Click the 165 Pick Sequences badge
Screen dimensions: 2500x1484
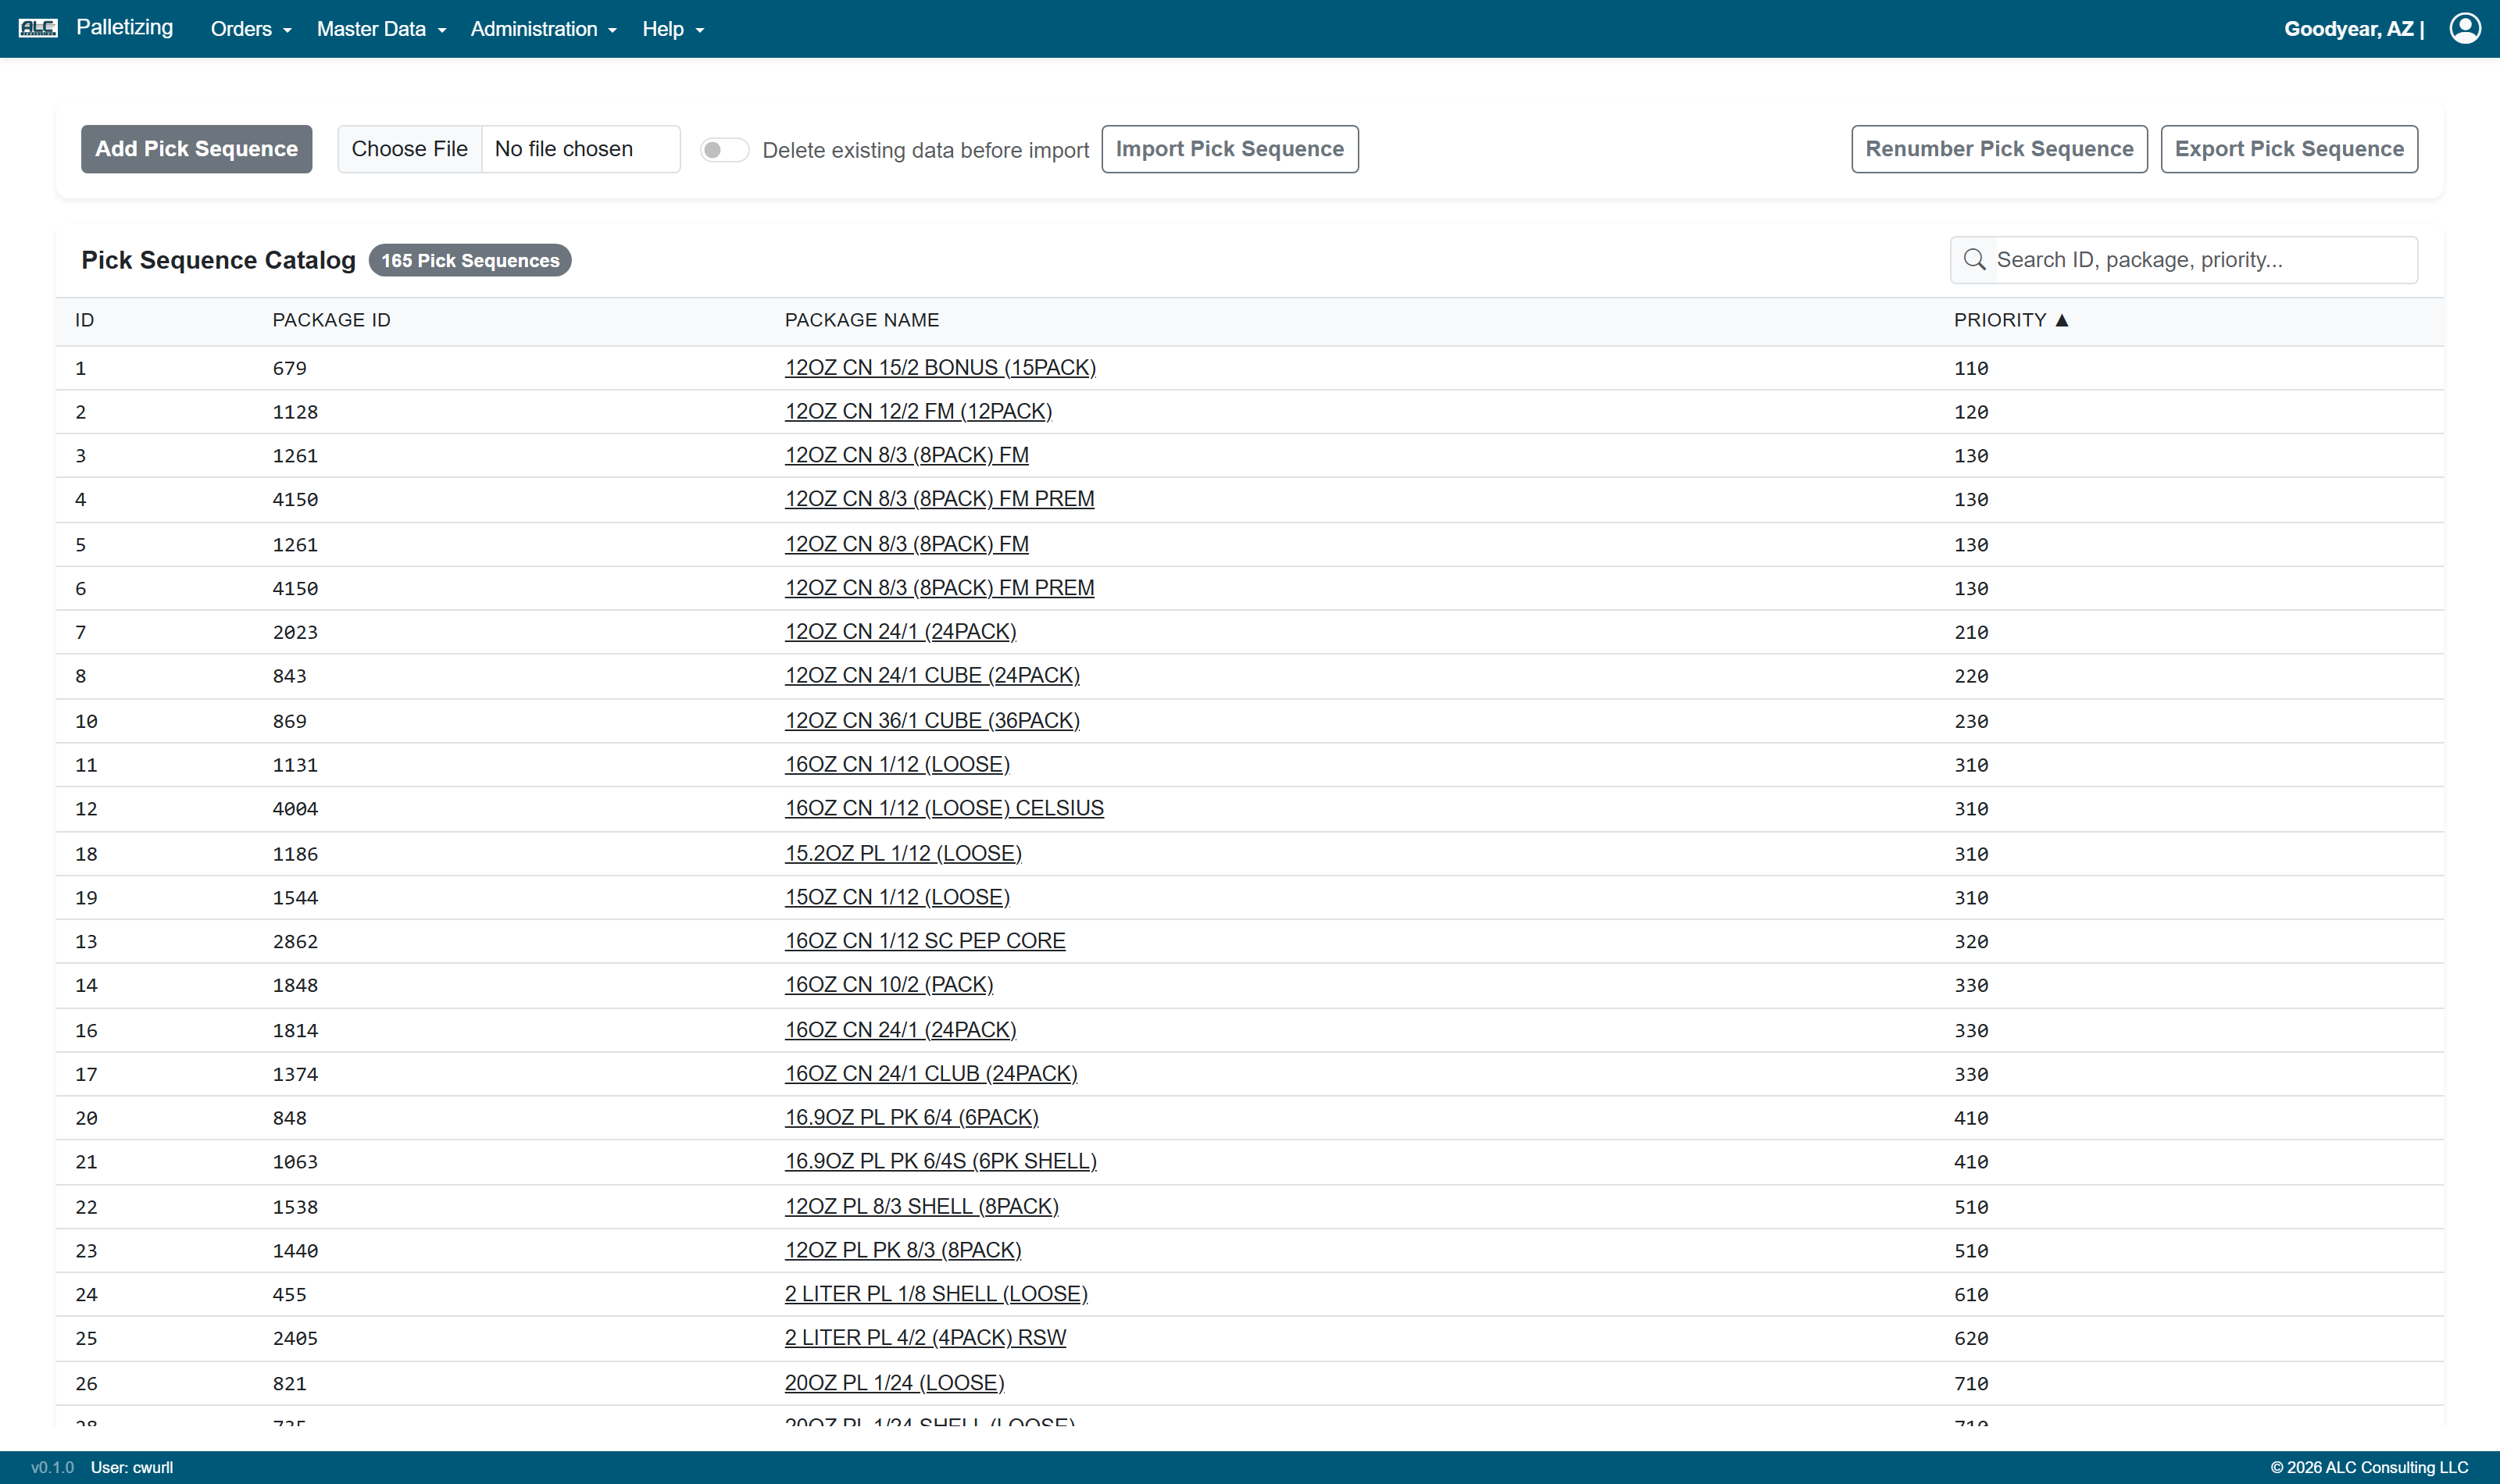(x=470, y=260)
